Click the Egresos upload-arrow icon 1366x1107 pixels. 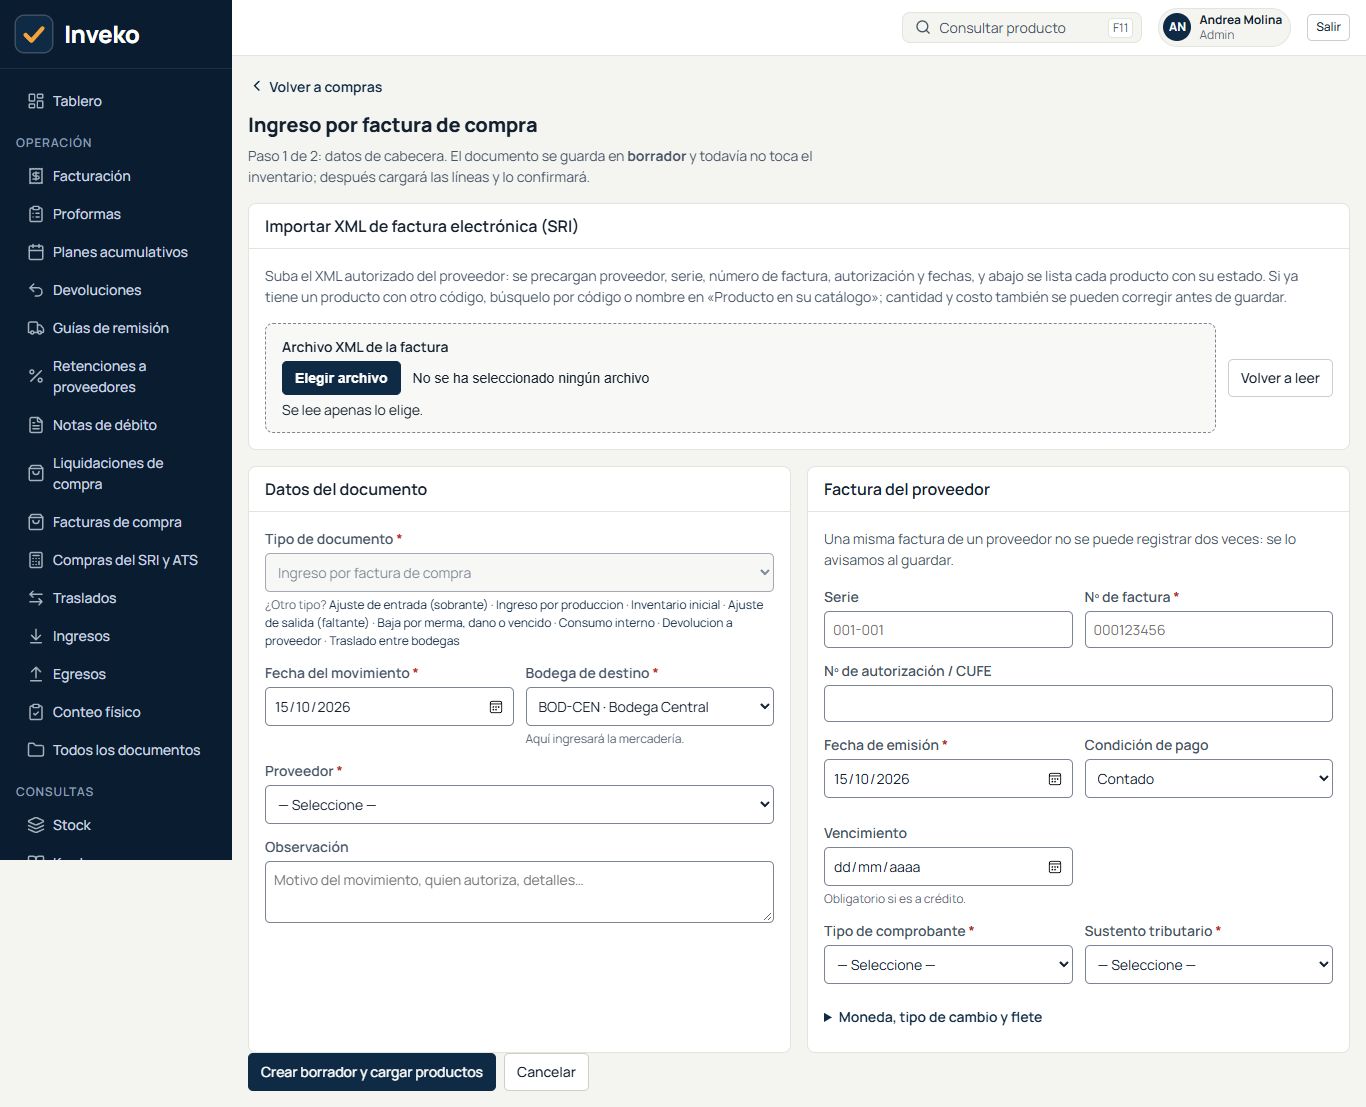[x=36, y=674]
